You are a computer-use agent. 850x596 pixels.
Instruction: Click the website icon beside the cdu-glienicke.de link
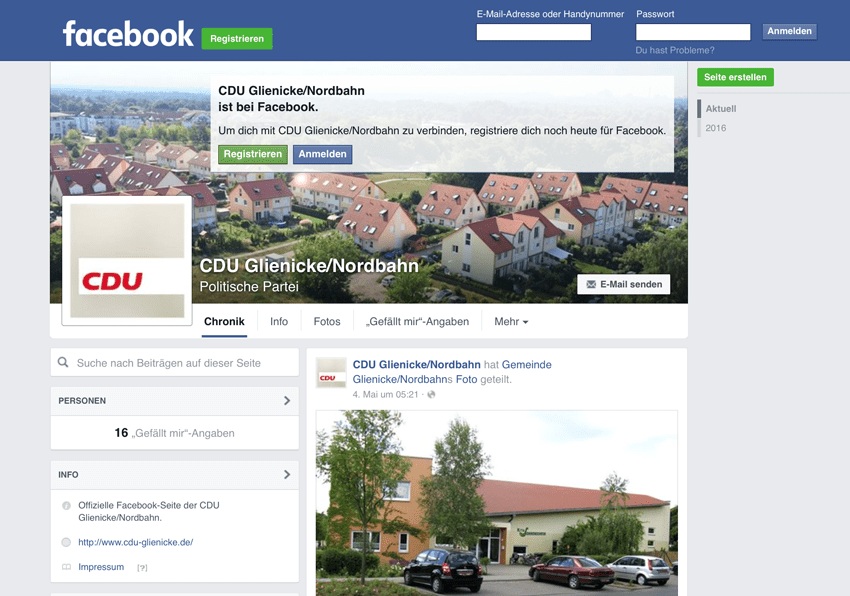point(66,542)
